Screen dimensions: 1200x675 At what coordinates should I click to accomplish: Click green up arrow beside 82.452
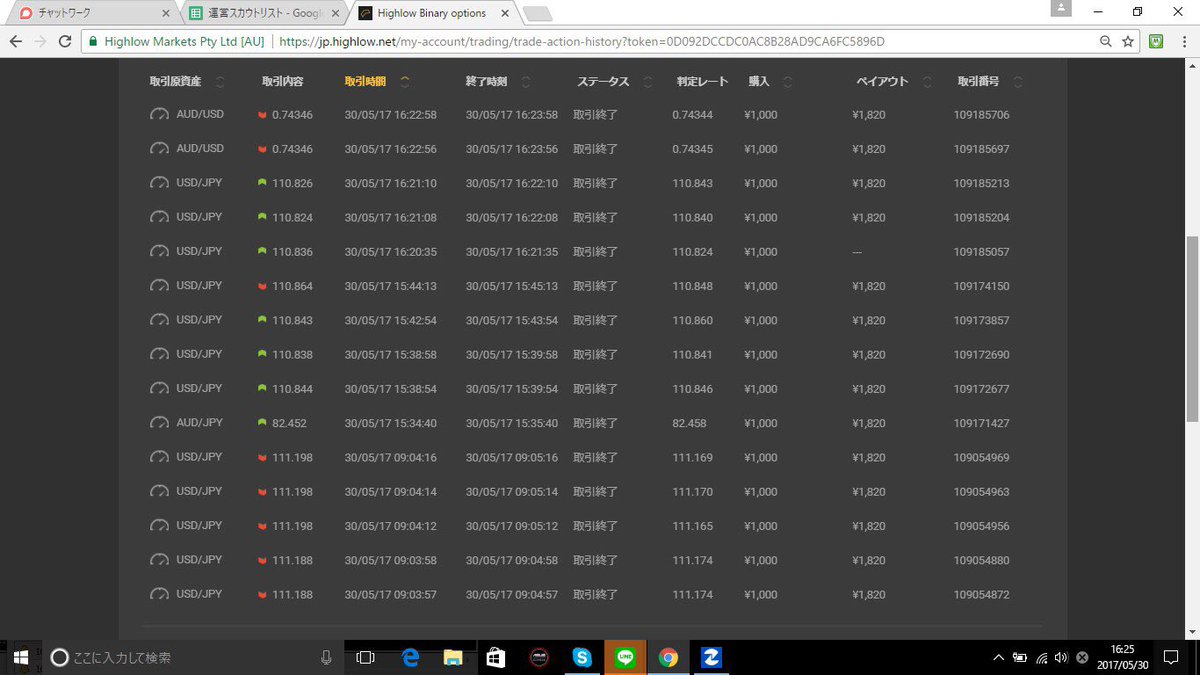coord(262,423)
